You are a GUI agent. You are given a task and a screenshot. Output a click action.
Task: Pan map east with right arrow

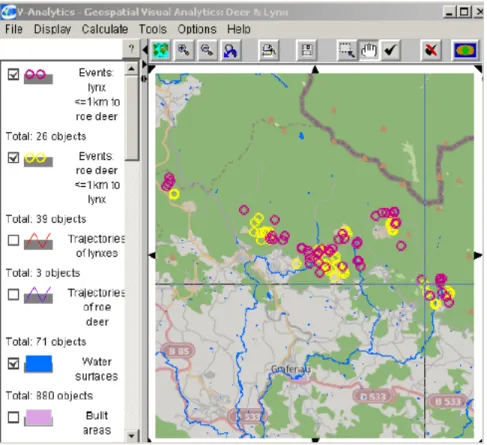click(x=478, y=255)
